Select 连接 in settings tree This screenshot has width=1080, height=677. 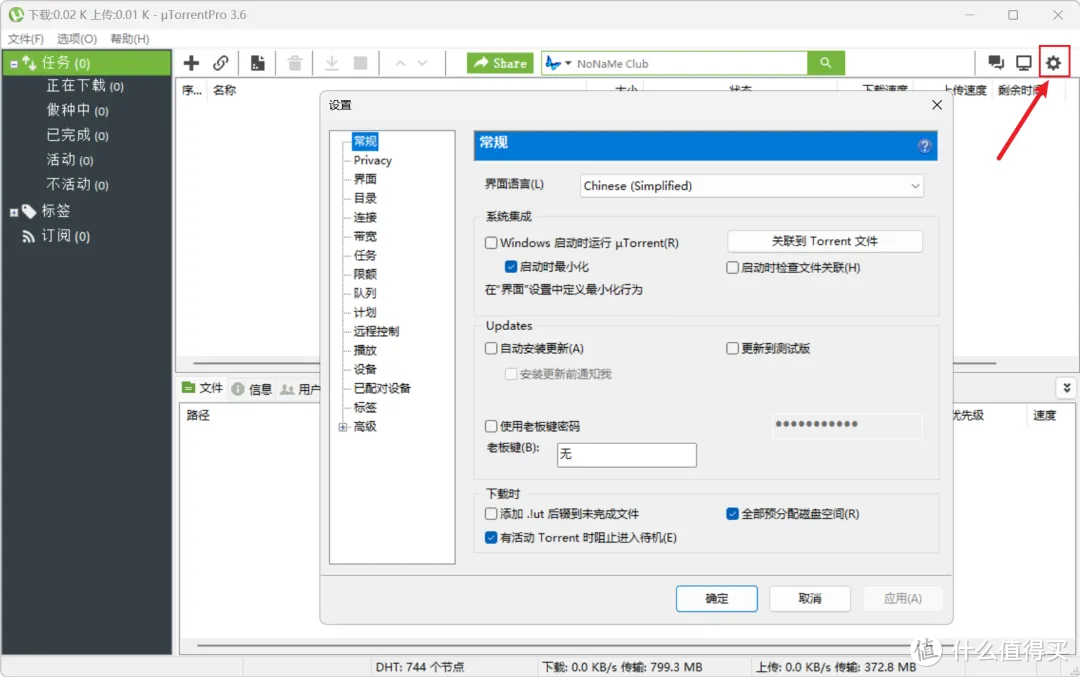[x=365, y=218]
